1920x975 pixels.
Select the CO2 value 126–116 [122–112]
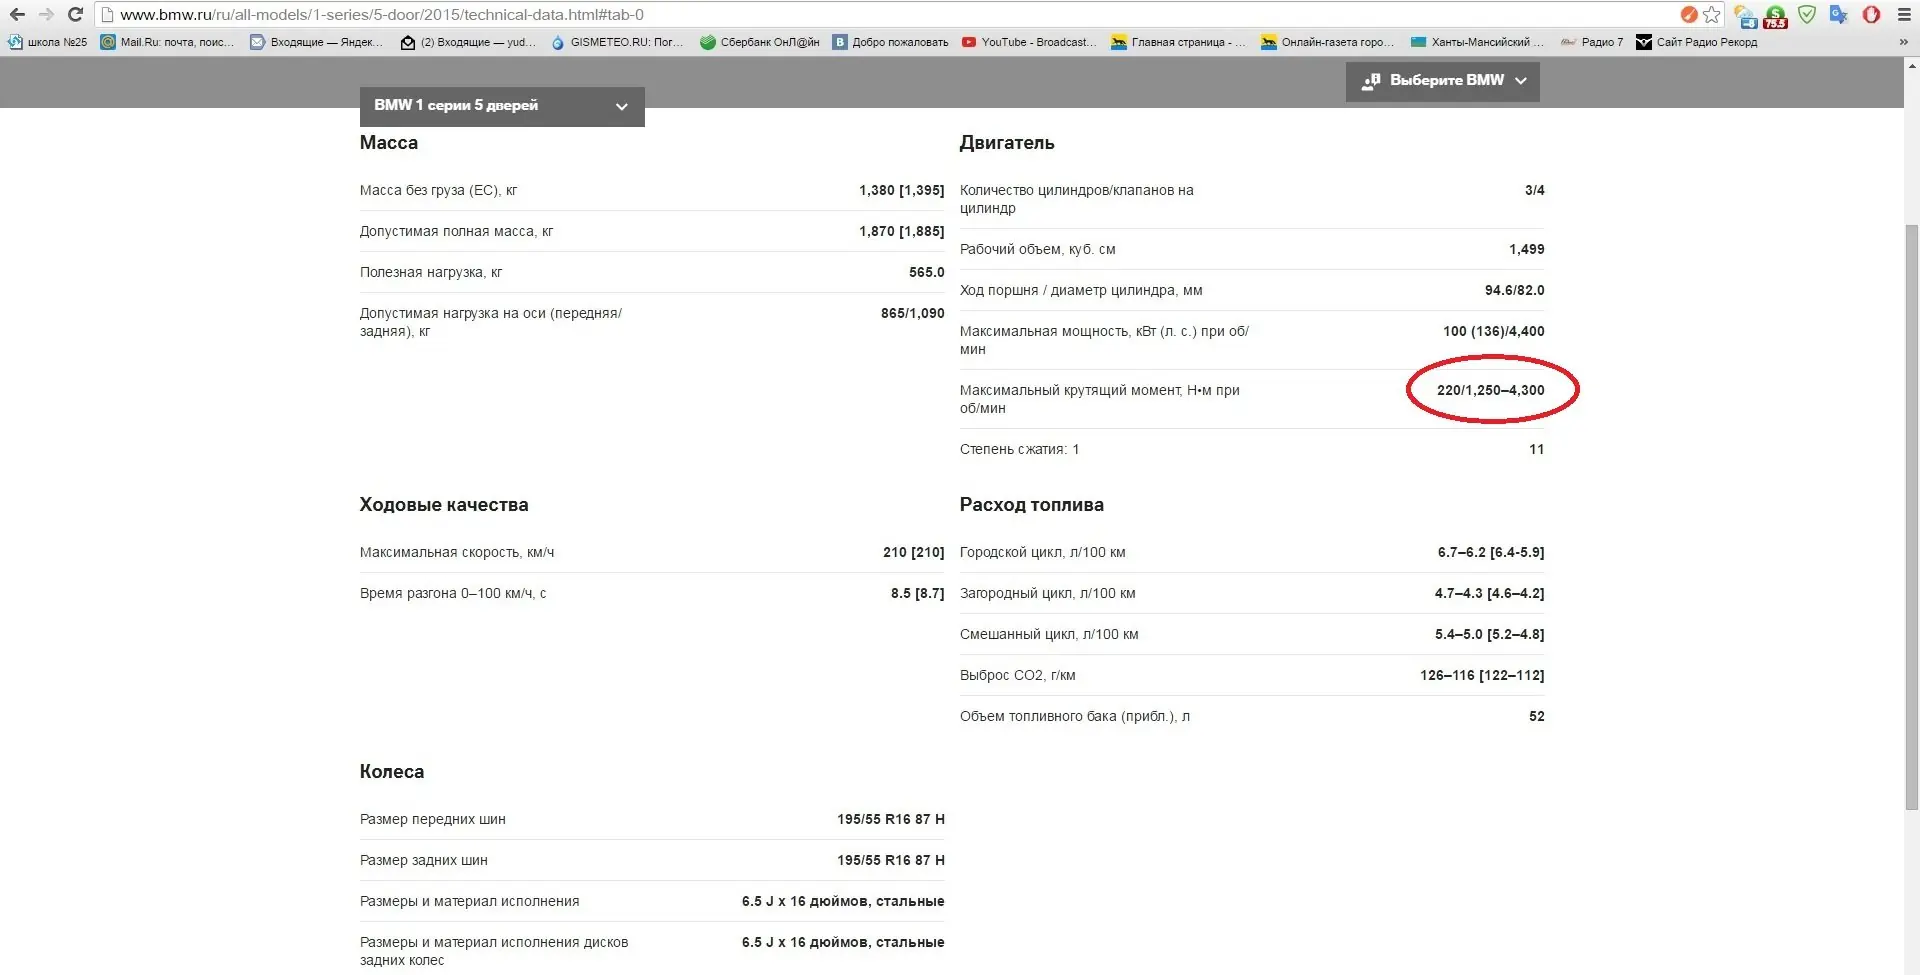[1482, 675]
